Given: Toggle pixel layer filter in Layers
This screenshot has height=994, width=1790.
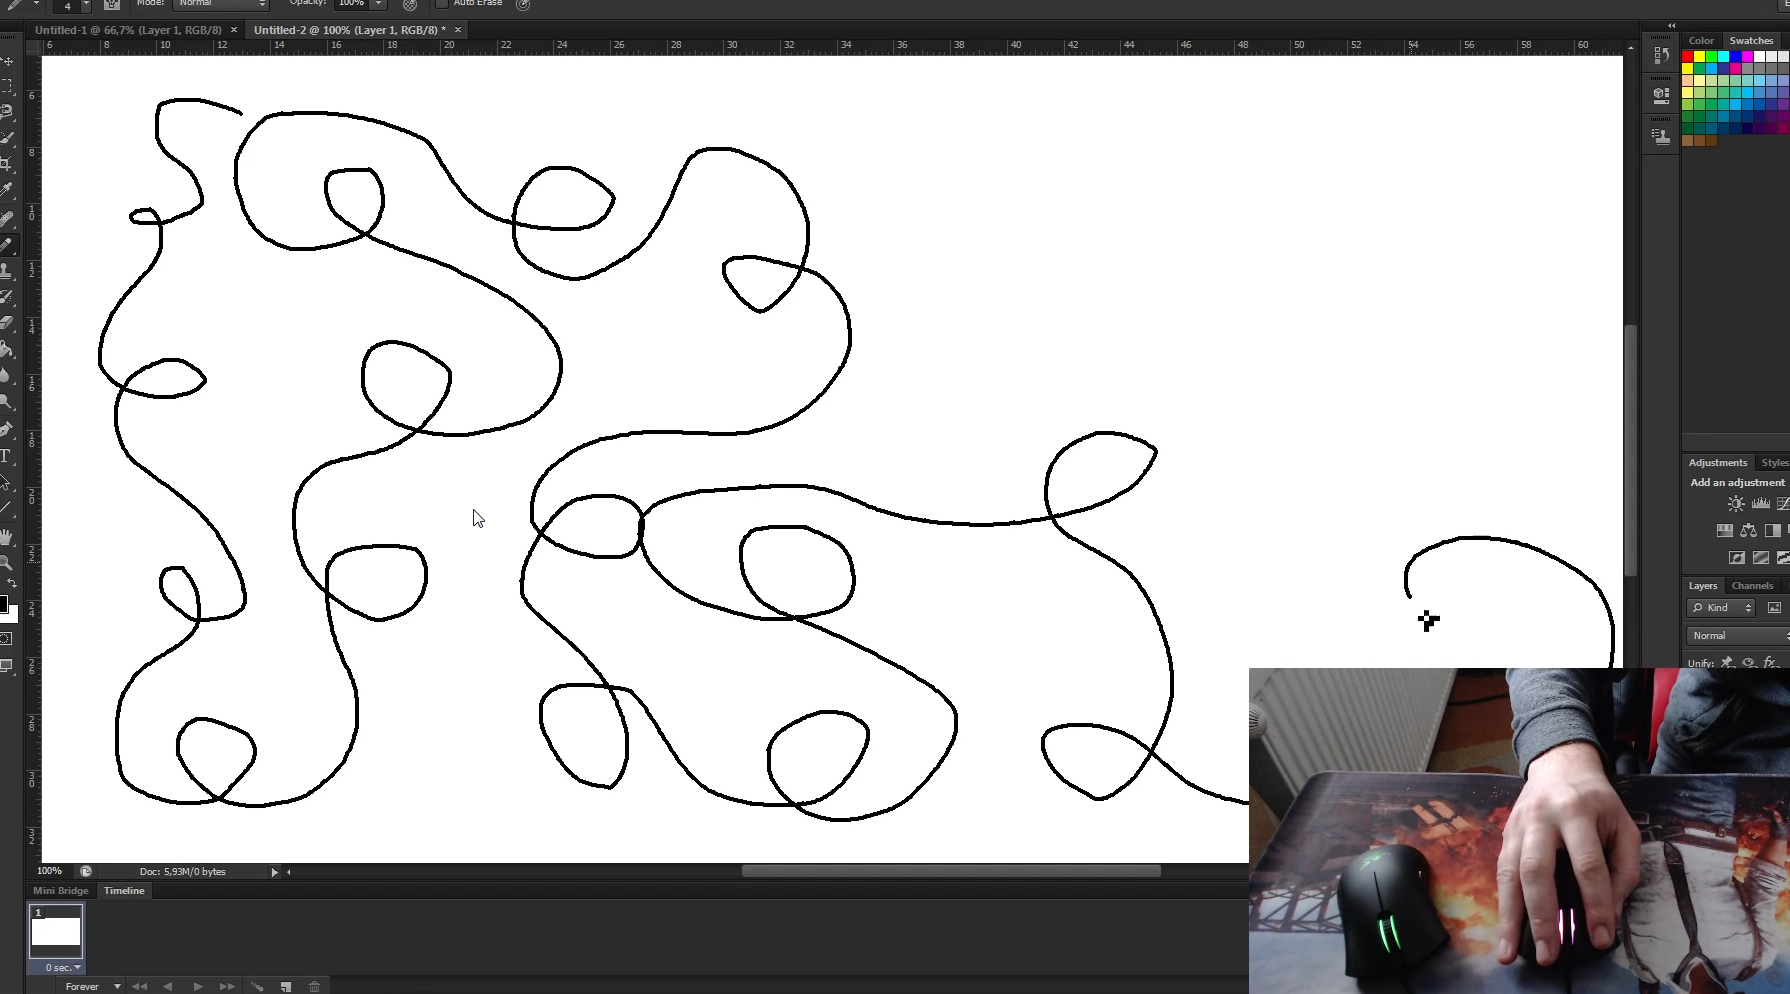Looking at the screenshot, I should (x=1774, y=608).
